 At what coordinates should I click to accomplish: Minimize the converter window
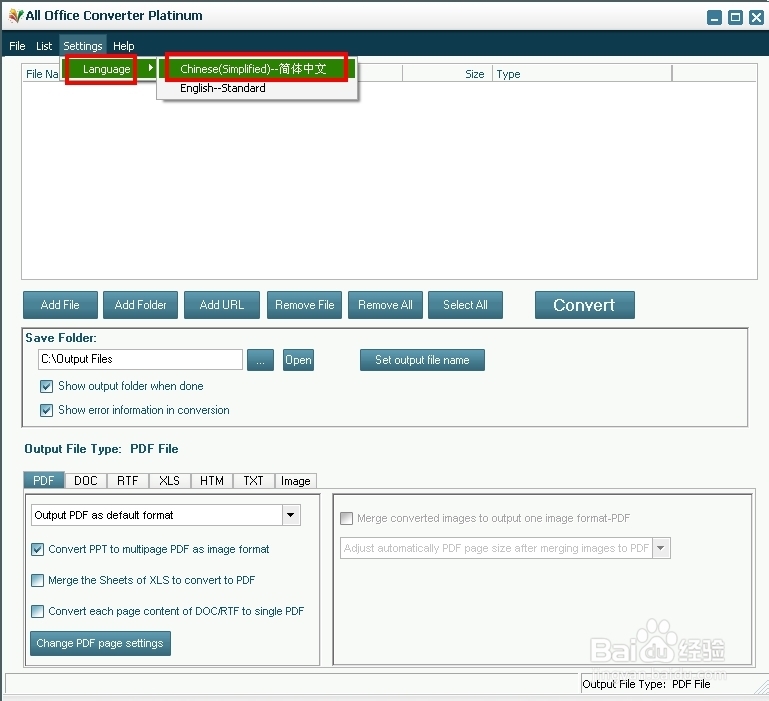pyautogui.click(x=715, y=18)
